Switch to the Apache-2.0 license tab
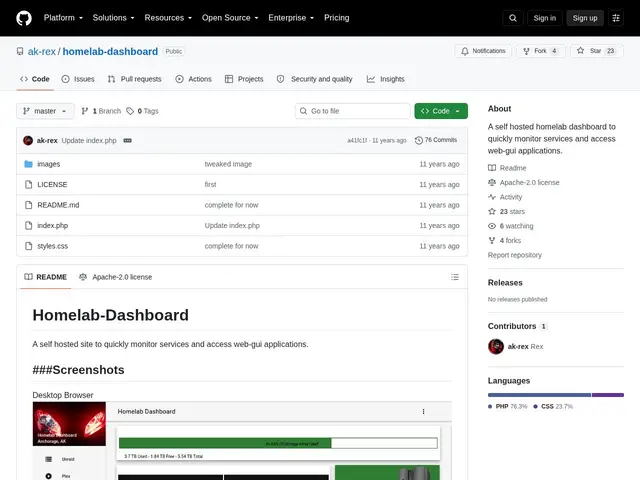Screen dimensions: 640x480 (116, 277)
